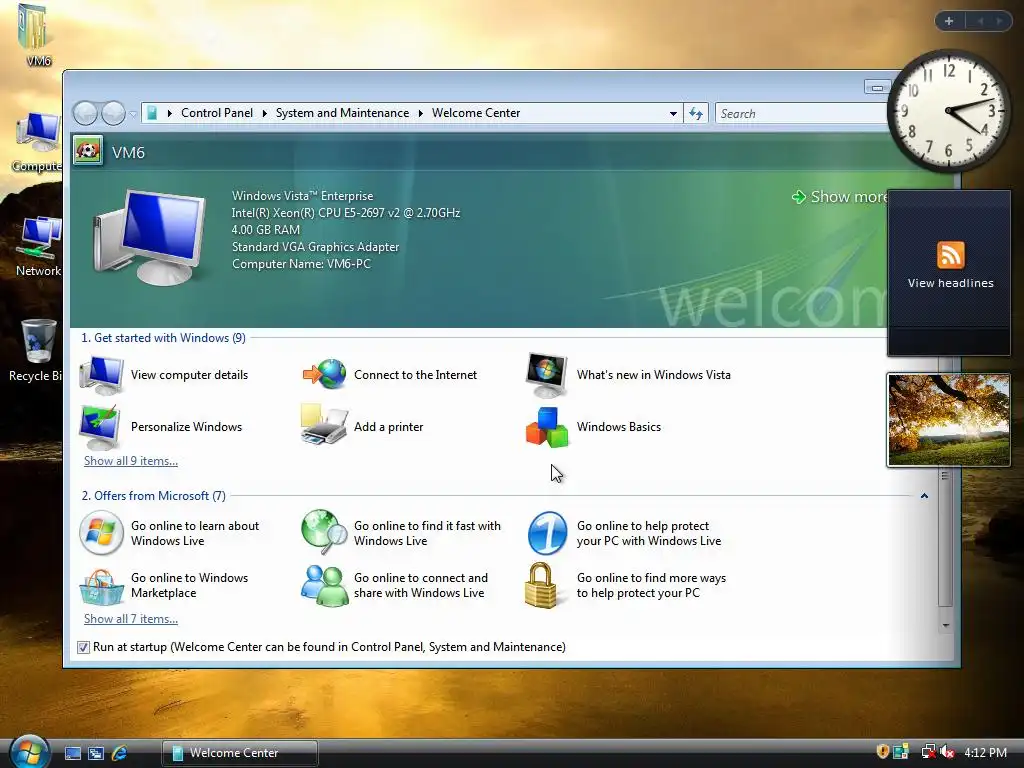Launch Internet Explorer from Quick Launch
Screen dimensions: 1024x768
point(120,753)
